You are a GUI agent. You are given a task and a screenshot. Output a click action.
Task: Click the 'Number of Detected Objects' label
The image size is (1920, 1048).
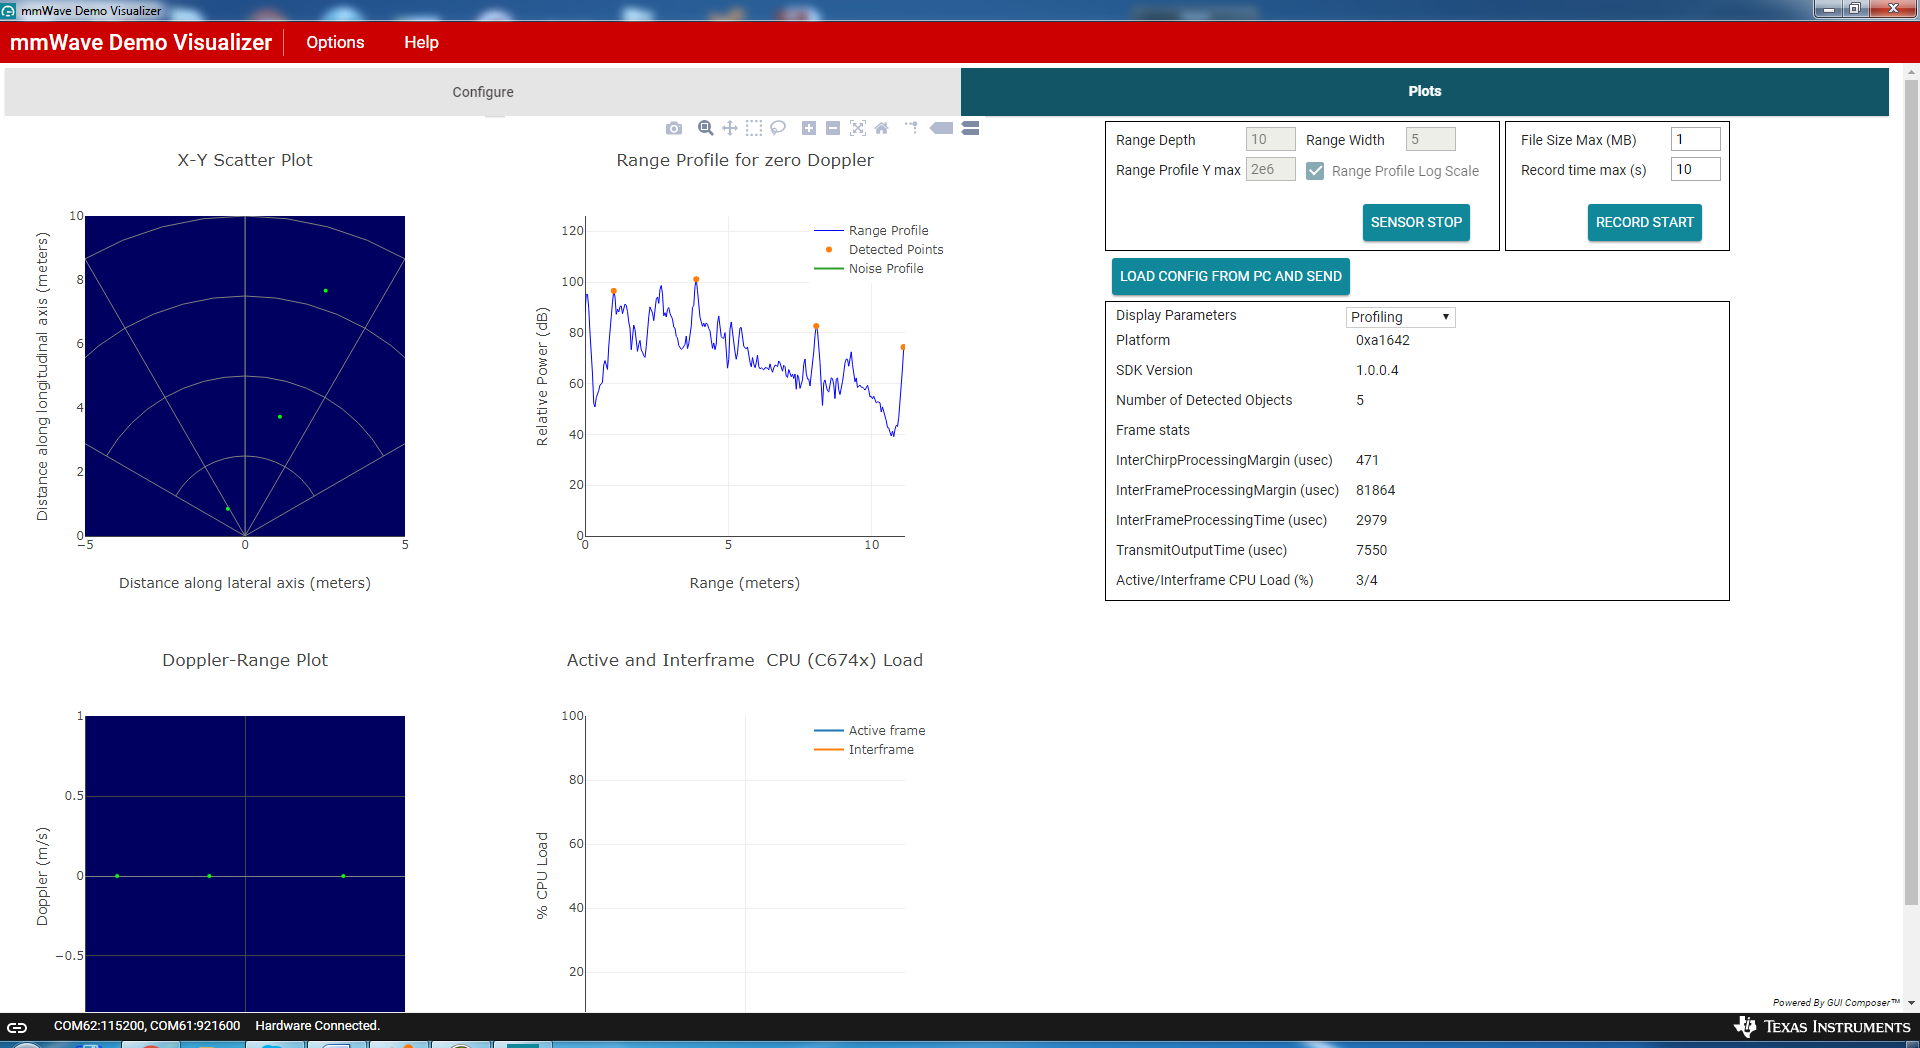click(1204, 400)
